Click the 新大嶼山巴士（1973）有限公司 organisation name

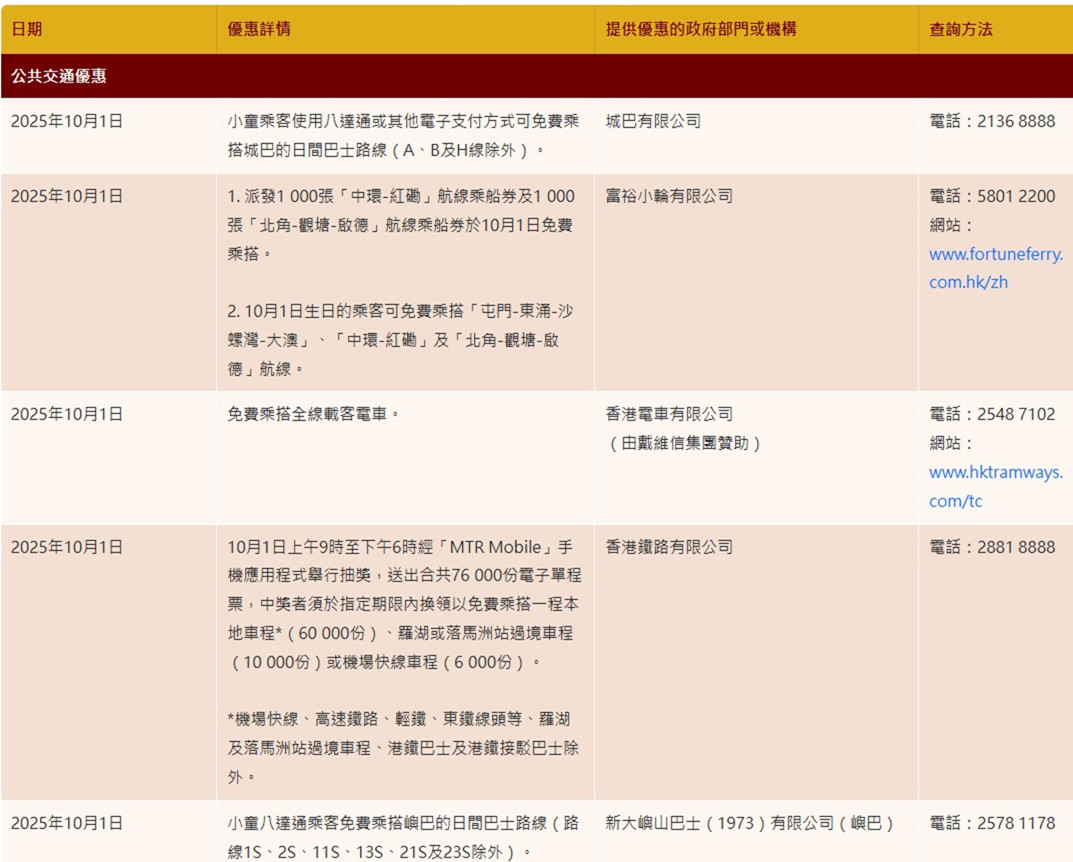tap(749, 823)
